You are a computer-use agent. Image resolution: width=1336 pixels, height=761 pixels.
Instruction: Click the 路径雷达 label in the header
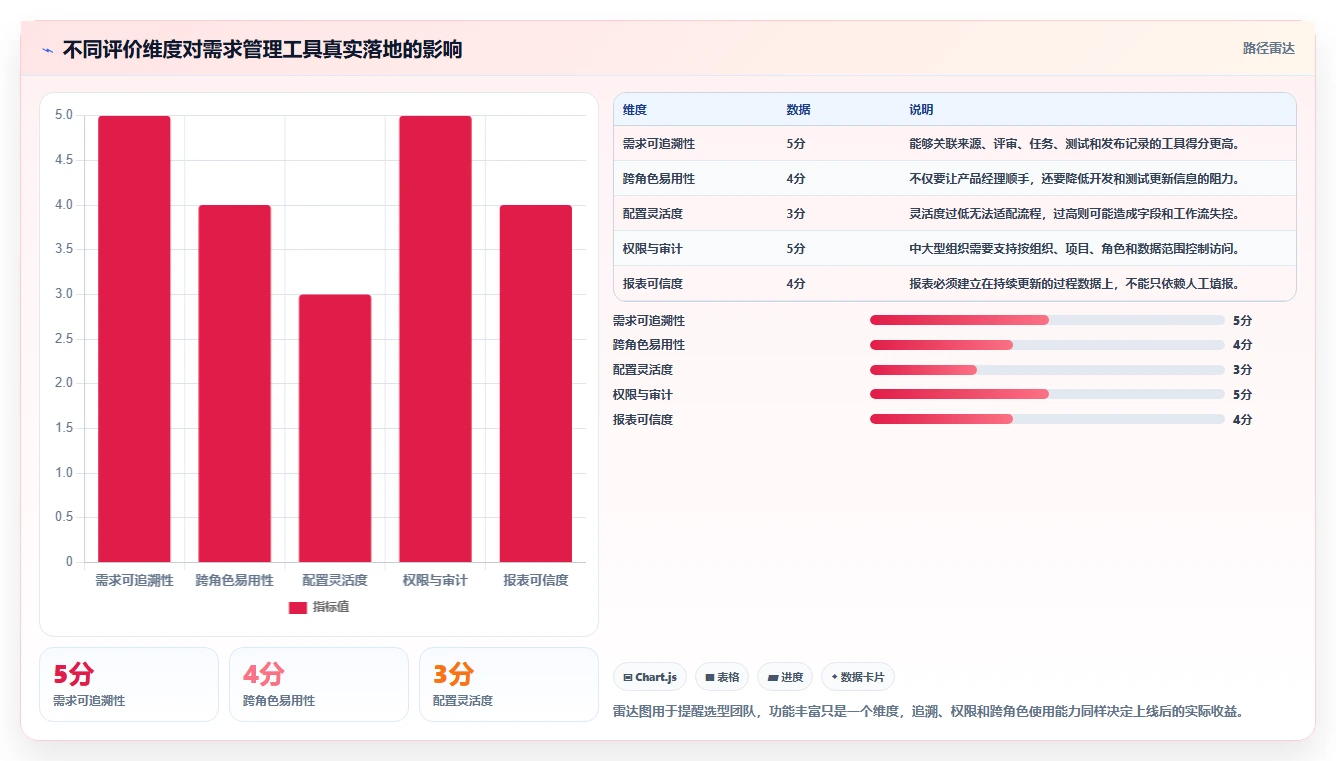pos(1269,48)
